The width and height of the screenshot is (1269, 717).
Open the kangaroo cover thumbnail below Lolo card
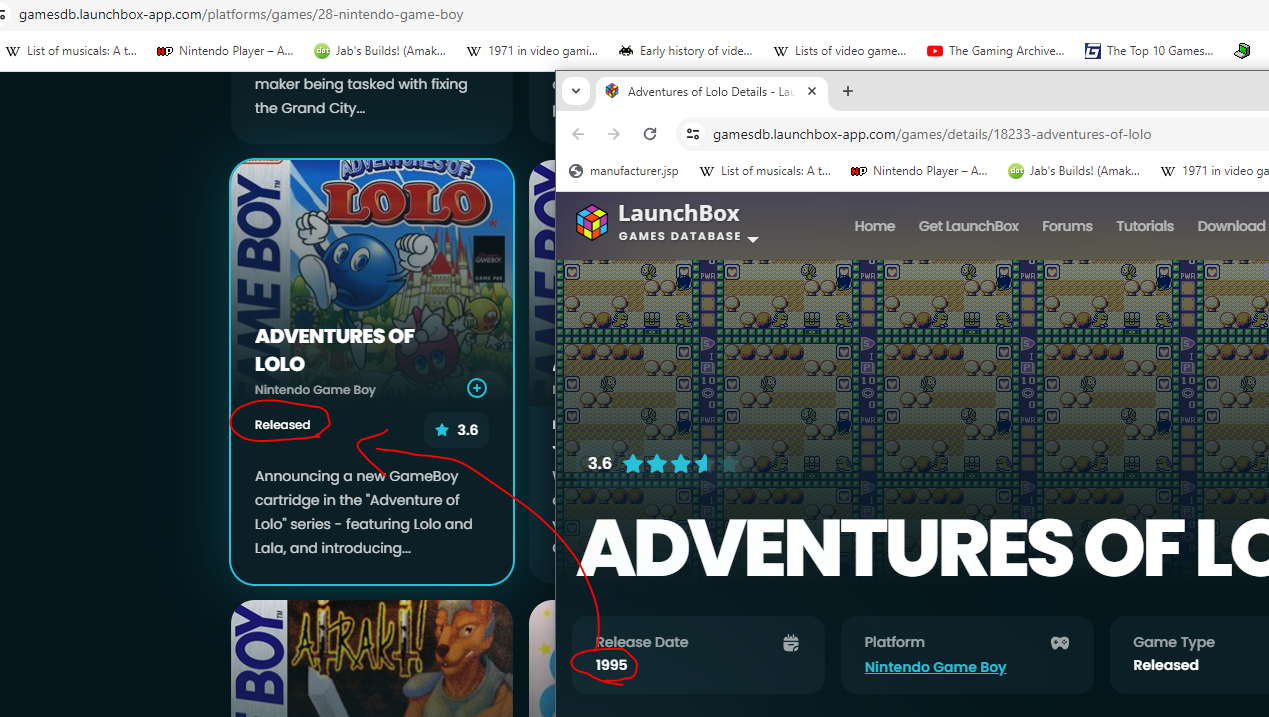point(372,658)
